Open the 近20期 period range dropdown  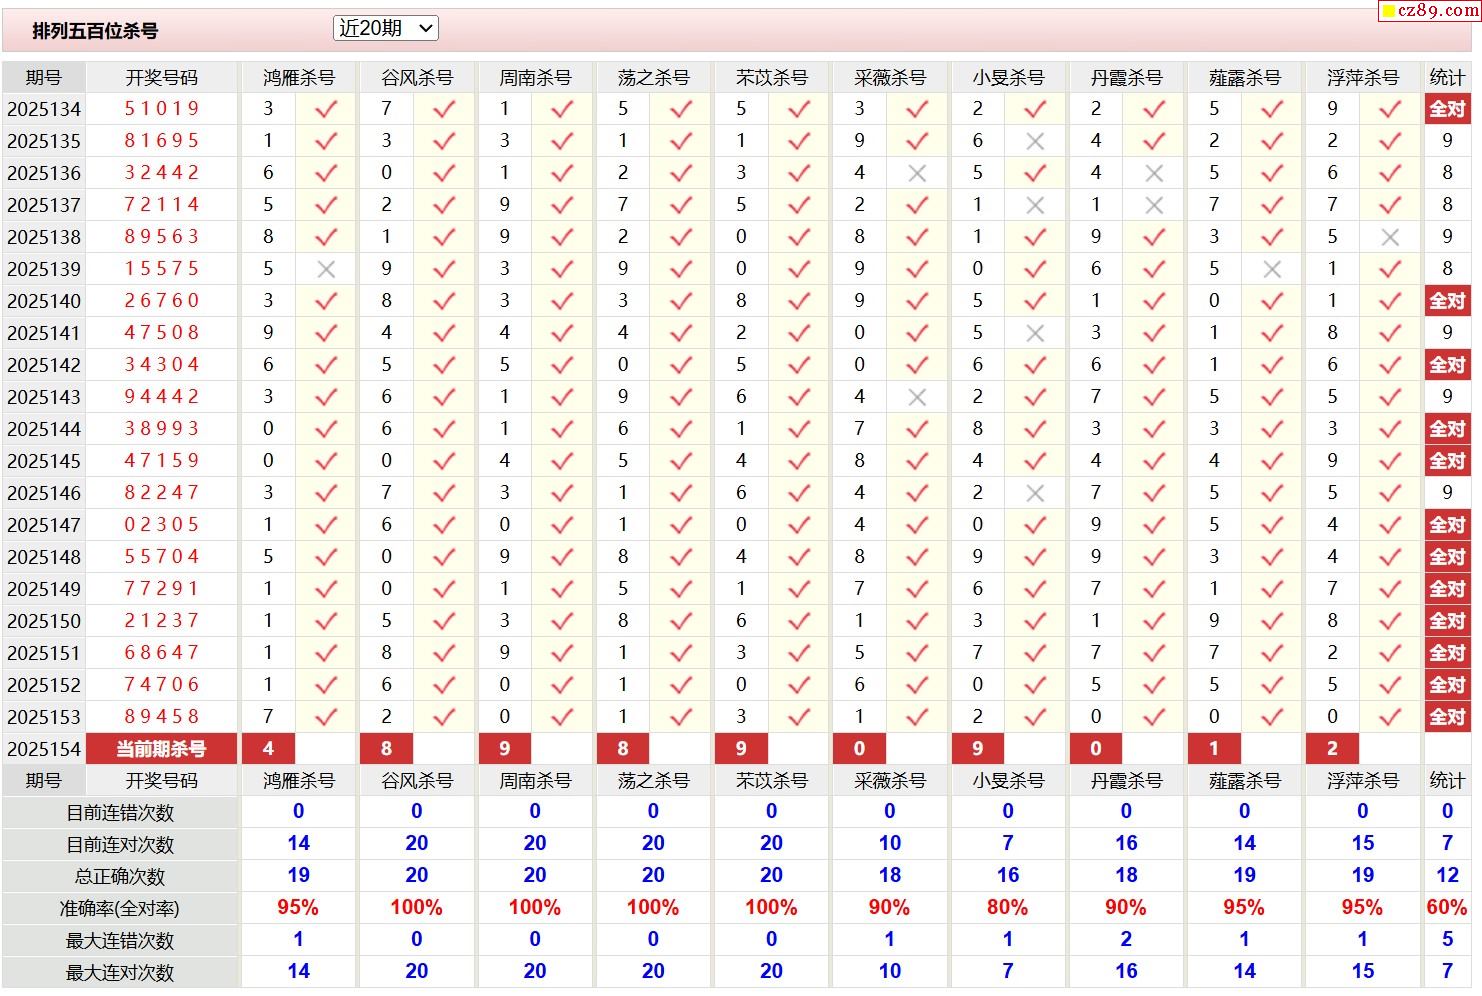(385, 29)
